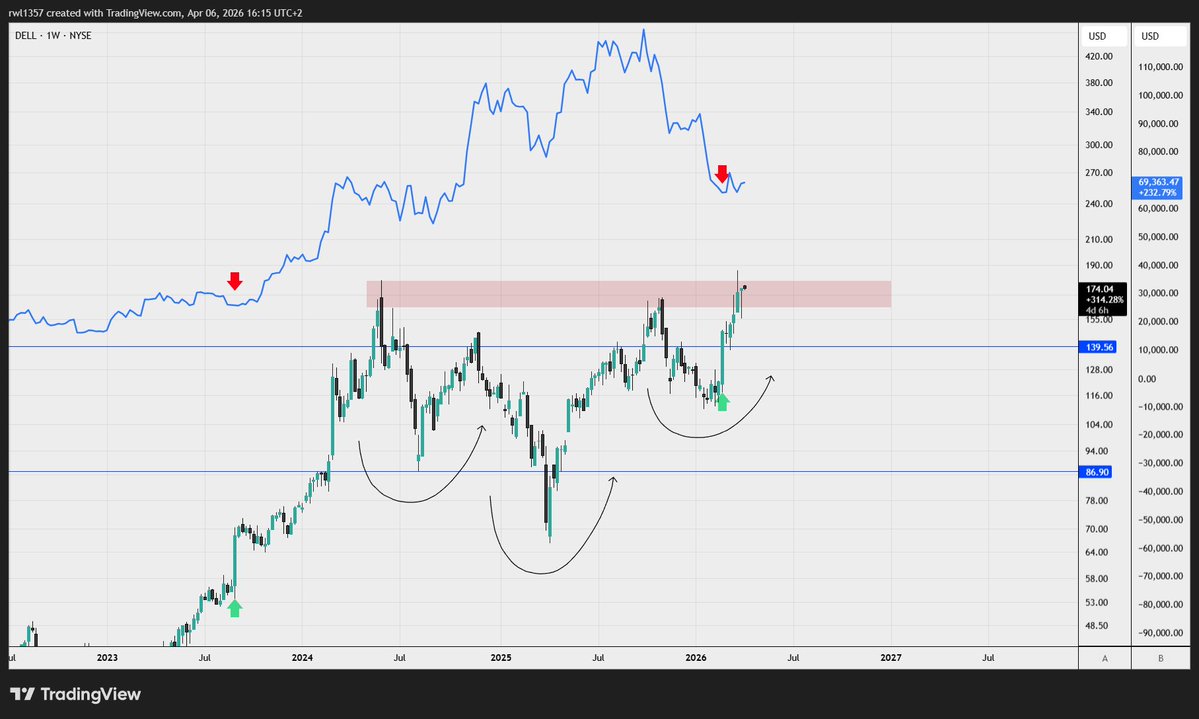Click the 2023 label on the time axis
1199x719 pixels.
click(107, 658)
